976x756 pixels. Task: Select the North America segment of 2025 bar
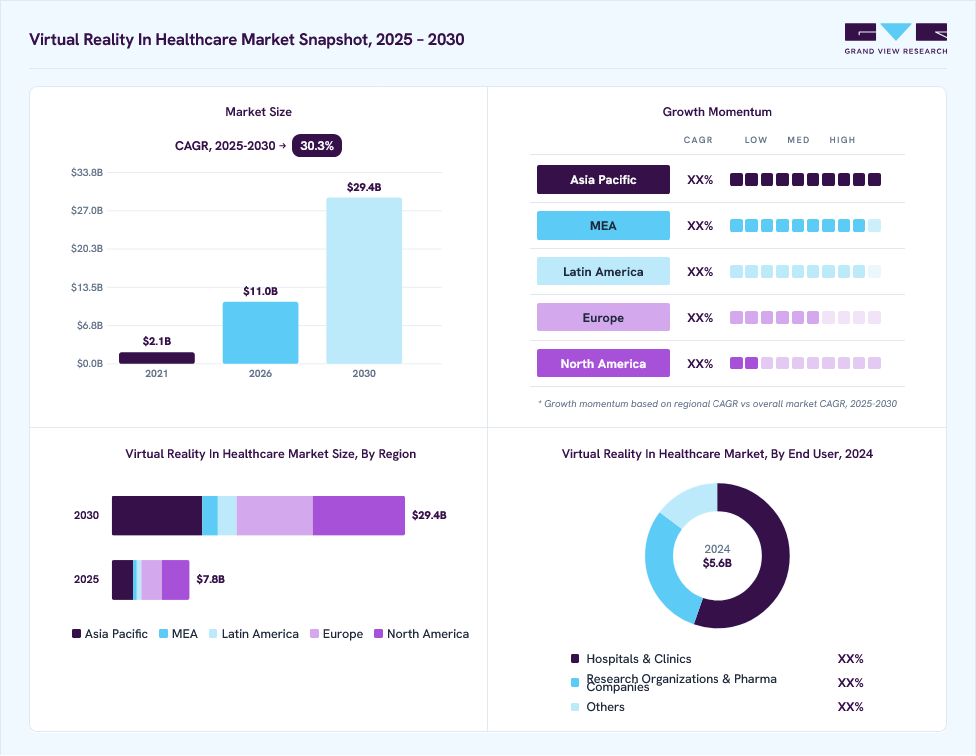pos(176,580)
